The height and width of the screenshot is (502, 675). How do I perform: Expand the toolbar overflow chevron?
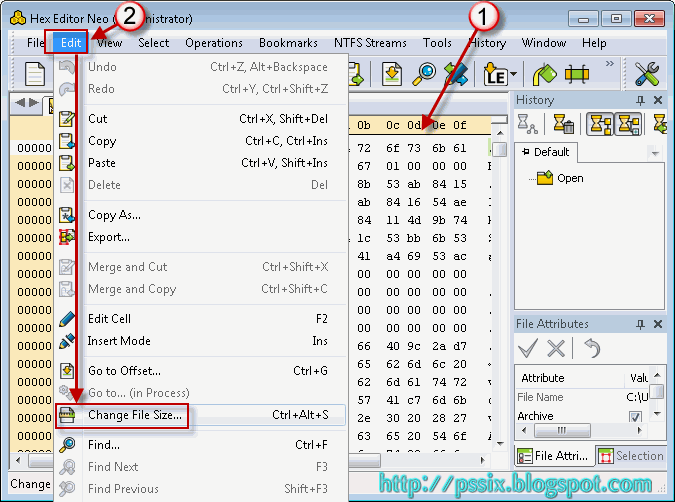610,64
